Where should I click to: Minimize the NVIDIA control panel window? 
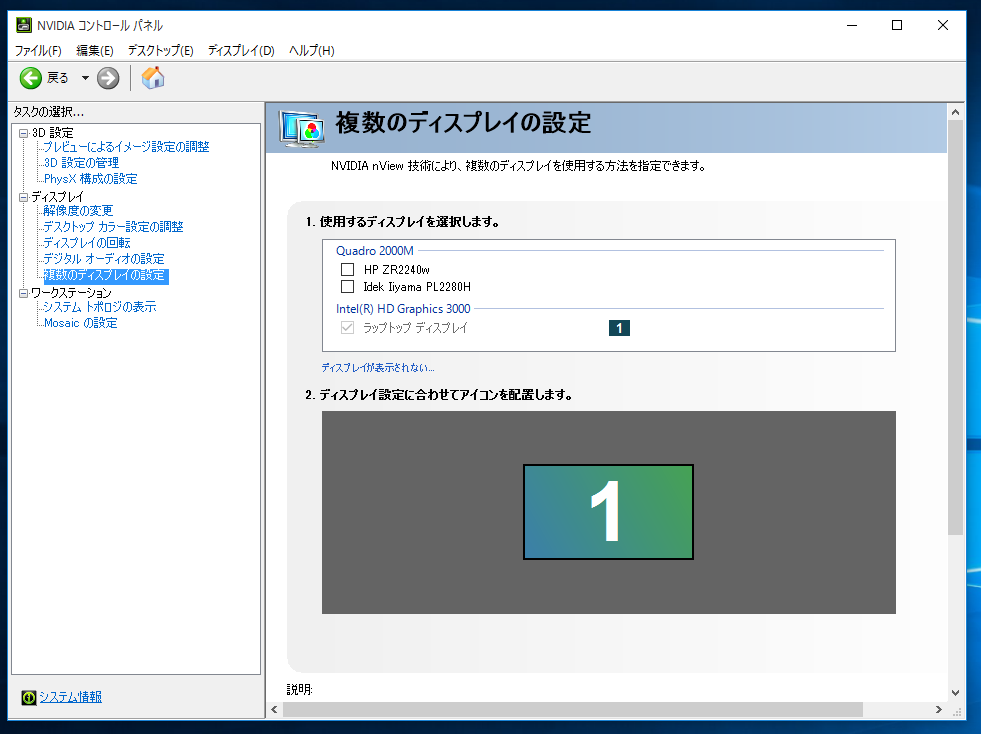pyautogui.click(x=851, y=25)
